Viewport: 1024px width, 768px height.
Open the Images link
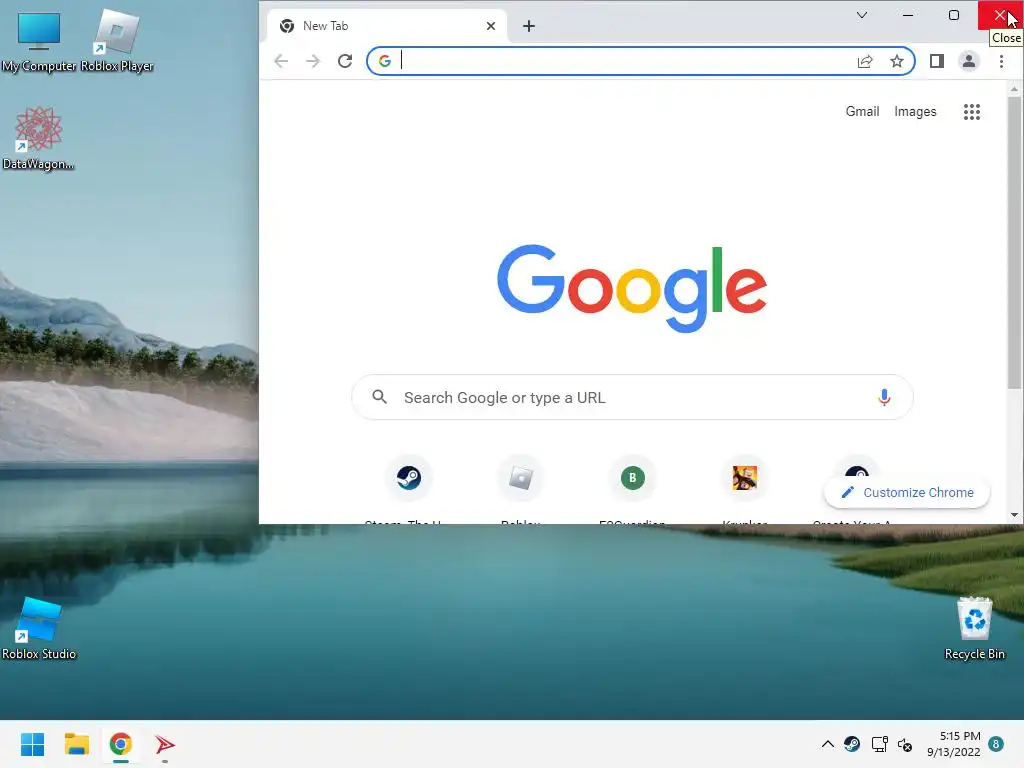click(x=915, y=112)
